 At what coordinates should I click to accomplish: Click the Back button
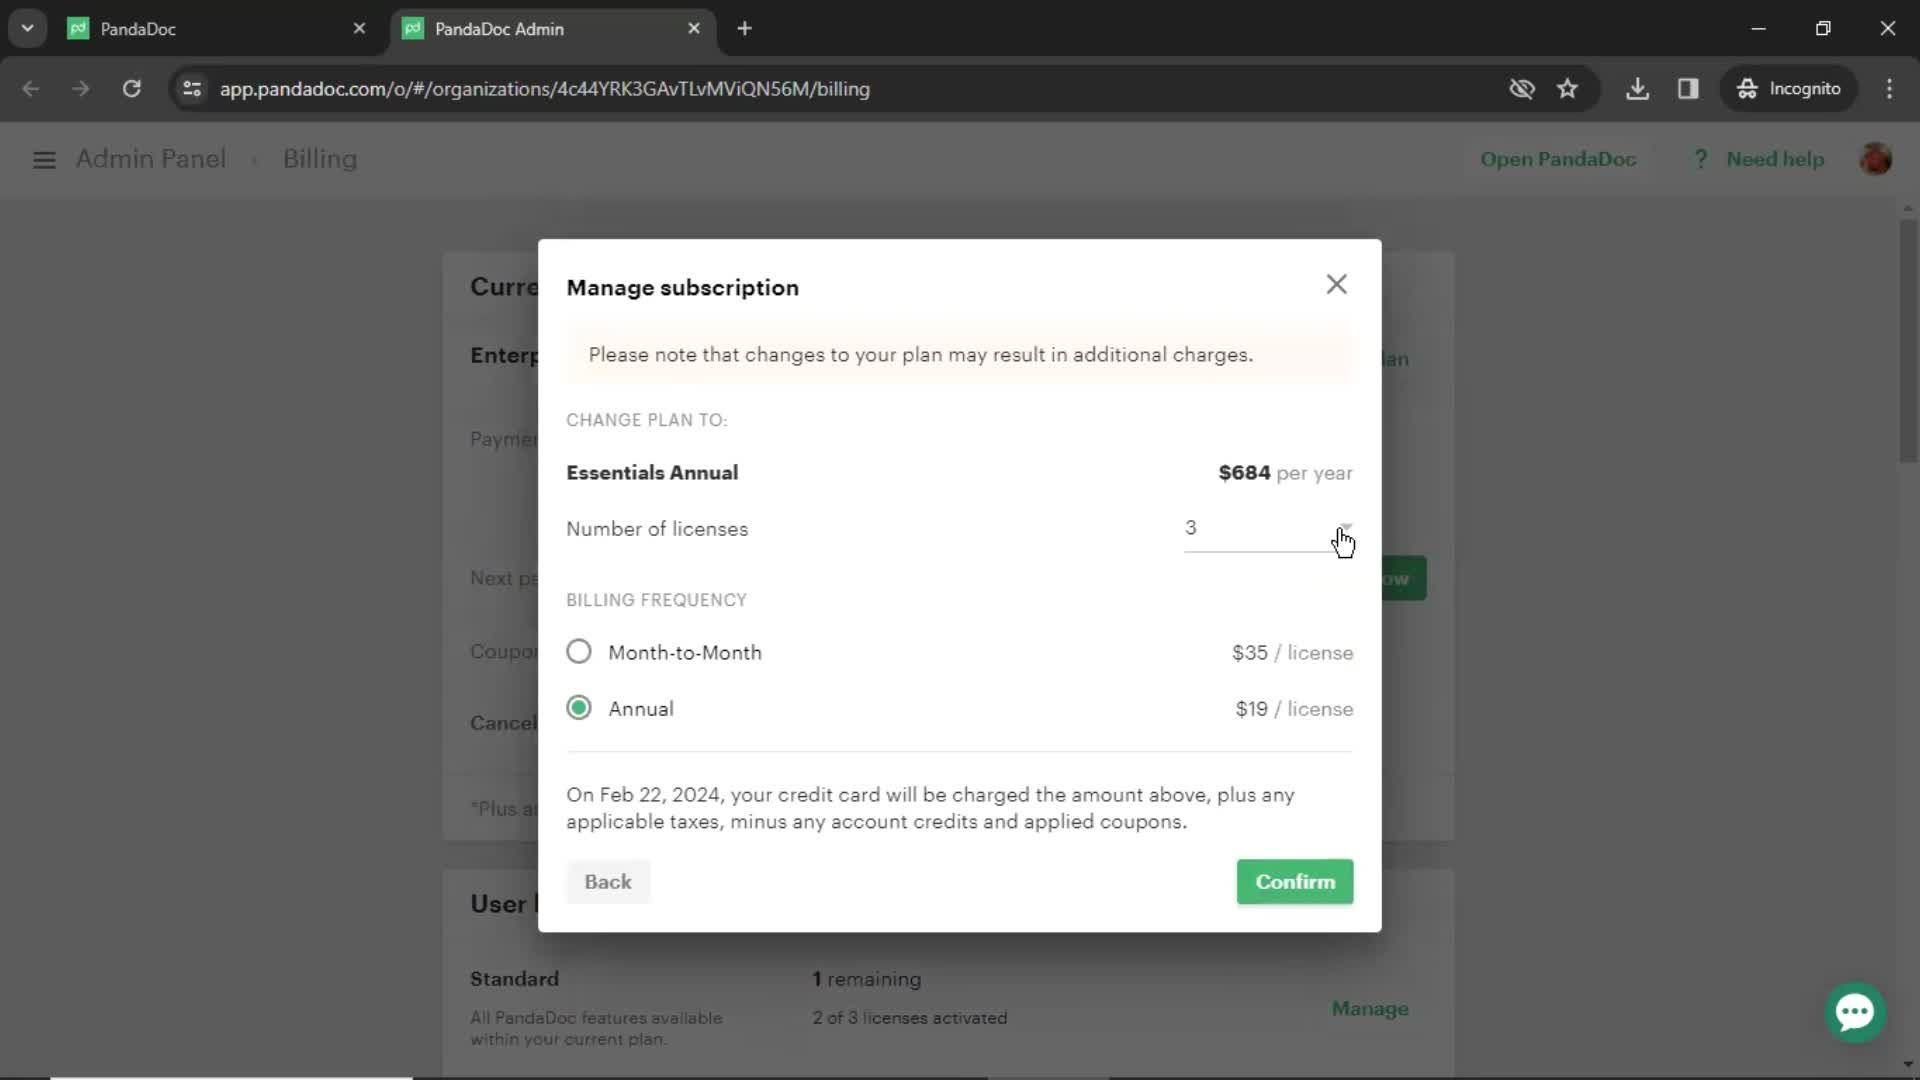(x=608, y=881)
